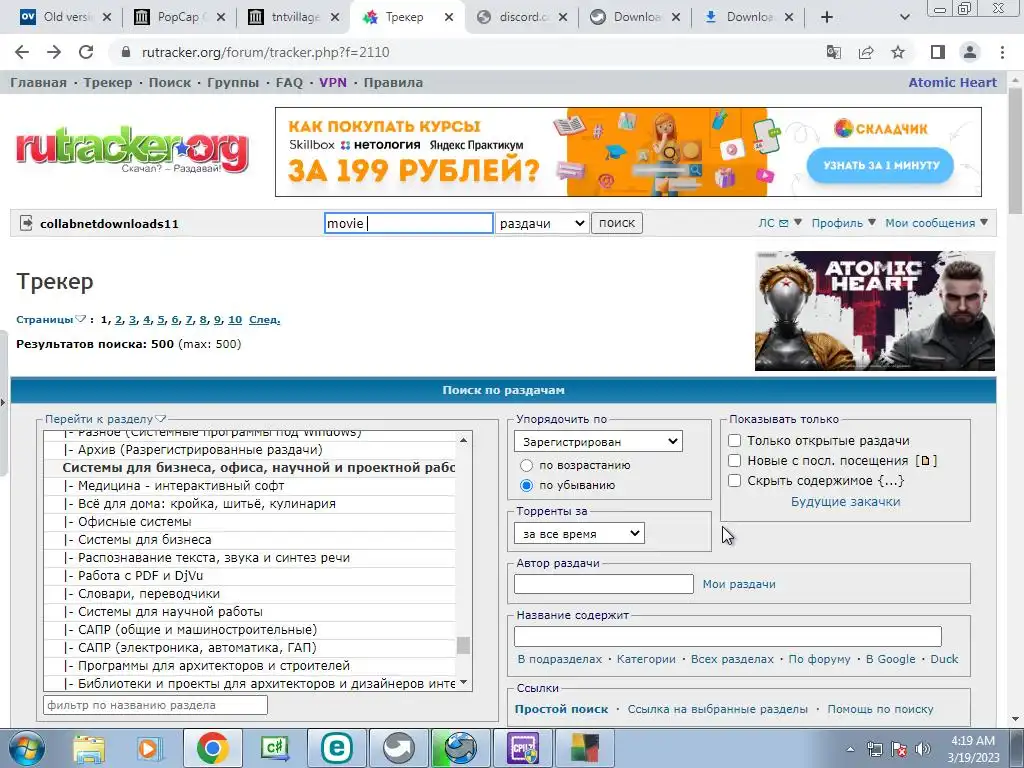1024x768 pixels.
Task: Go to results page 2
Action: tap(118, 319)
